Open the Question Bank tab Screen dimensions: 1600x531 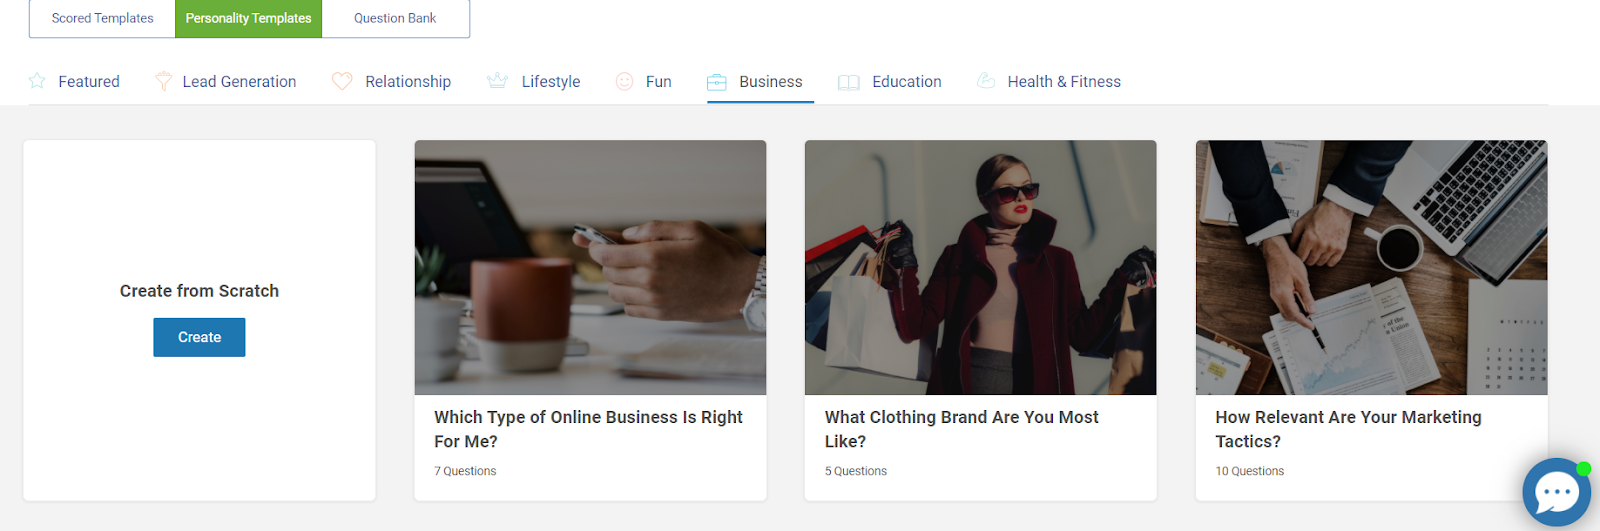[x=395, y=18]
